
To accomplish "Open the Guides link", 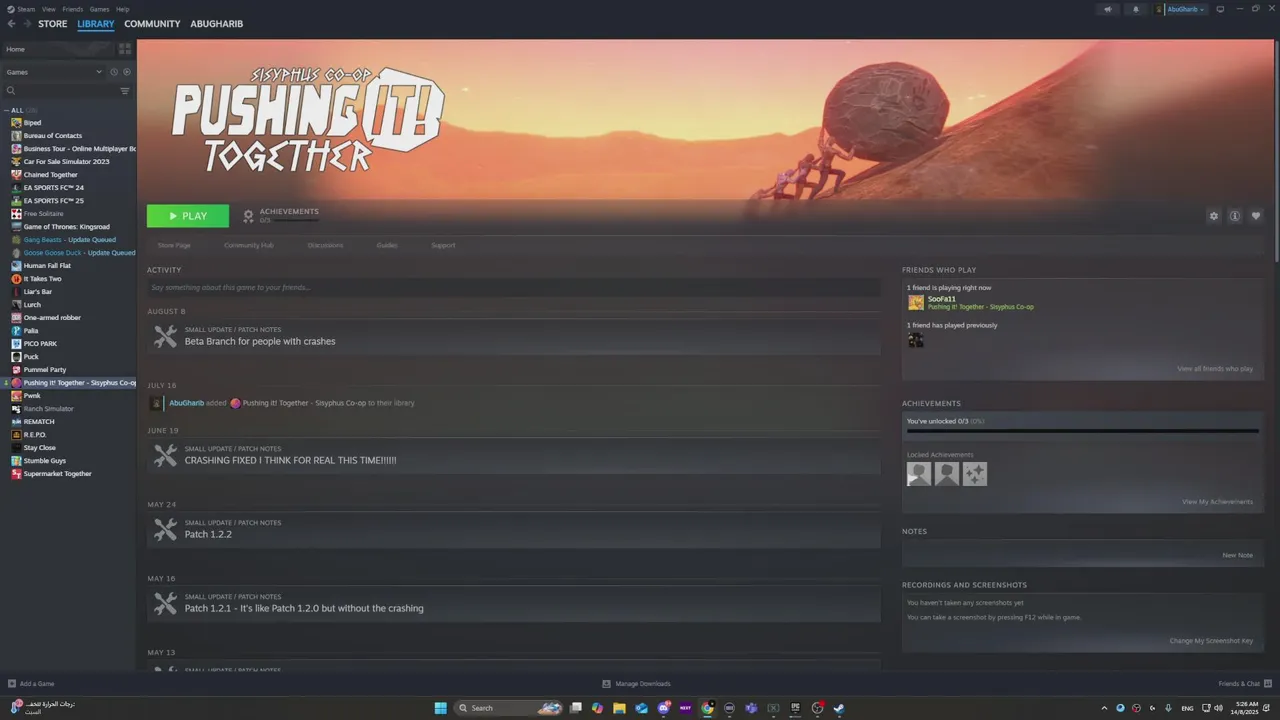I will 387,245.
